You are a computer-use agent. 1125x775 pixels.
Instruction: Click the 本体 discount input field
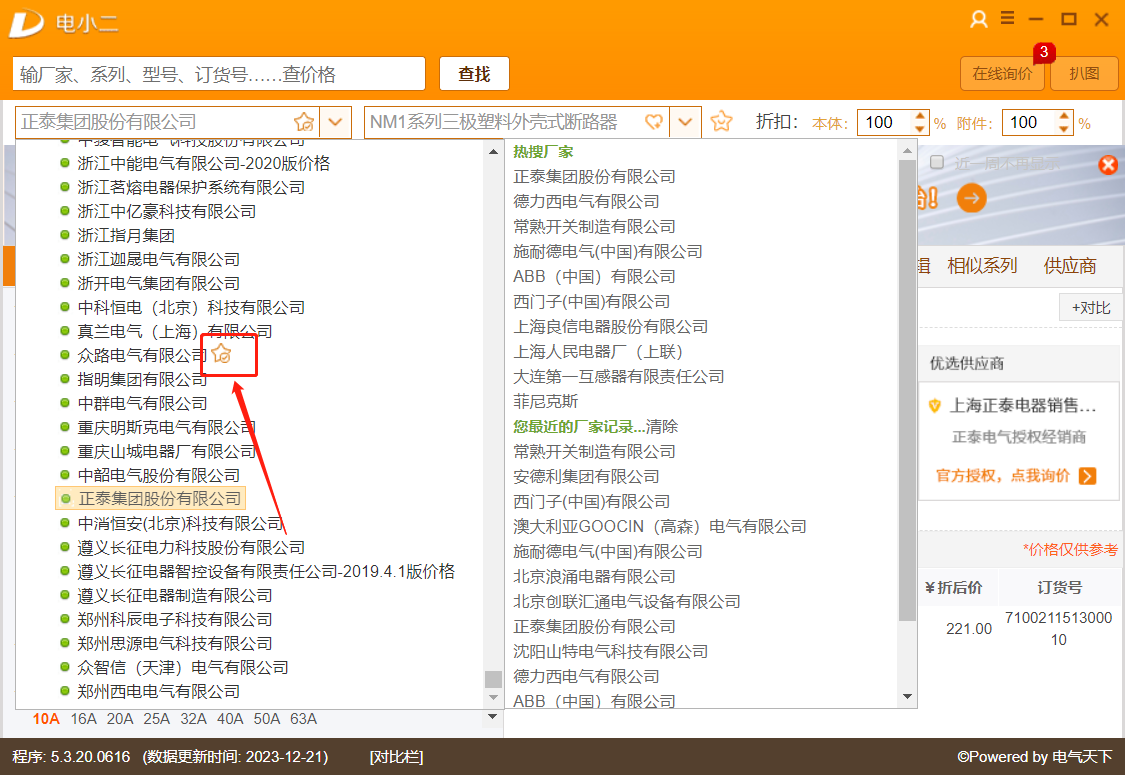tap(885, 123)
